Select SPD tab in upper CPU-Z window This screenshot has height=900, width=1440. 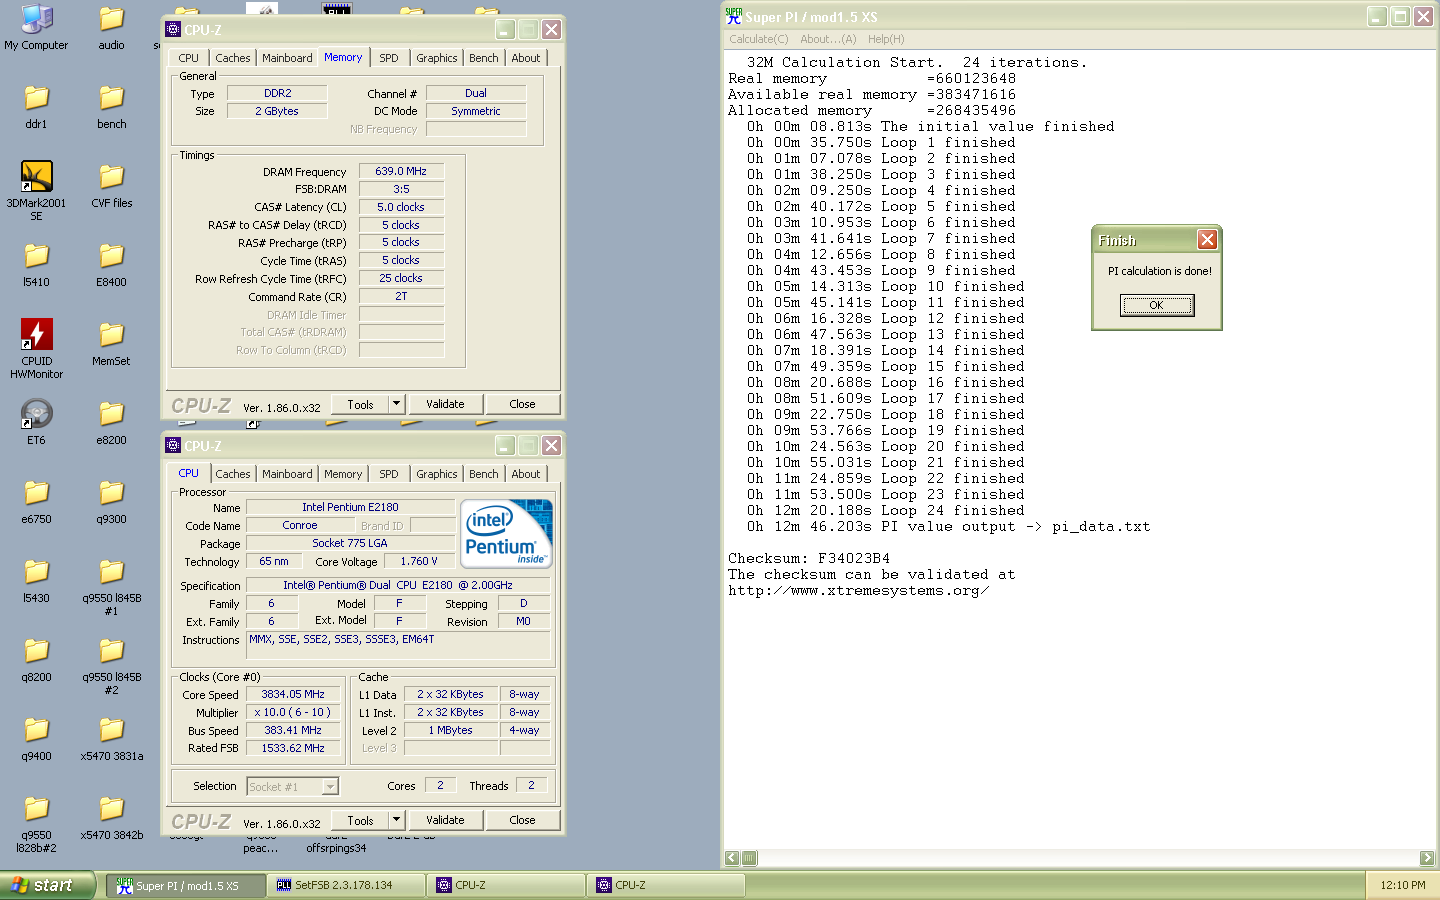pyautogui.click(x=389, y=58)
